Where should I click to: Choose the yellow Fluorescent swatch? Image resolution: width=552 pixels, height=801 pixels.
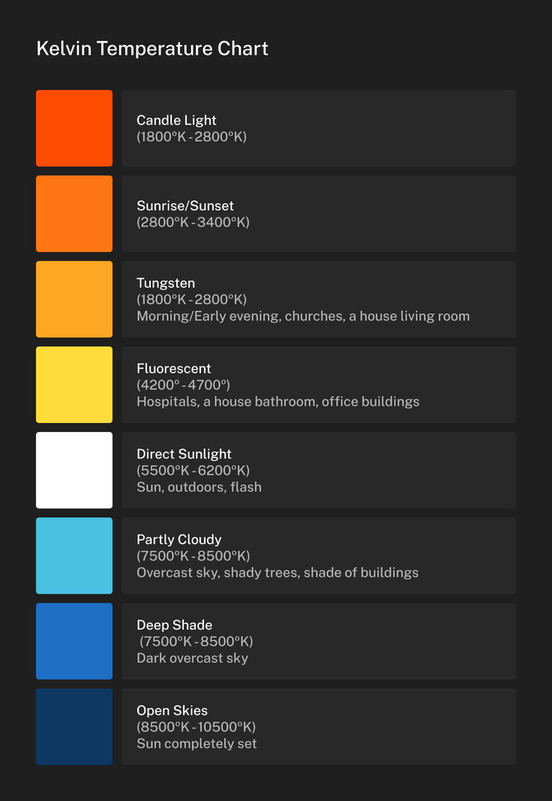click(x=74, y=385)
